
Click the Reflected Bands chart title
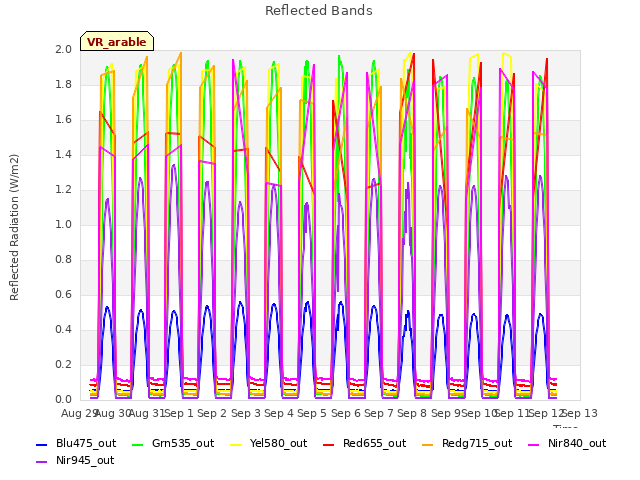(x=319, y=11)
